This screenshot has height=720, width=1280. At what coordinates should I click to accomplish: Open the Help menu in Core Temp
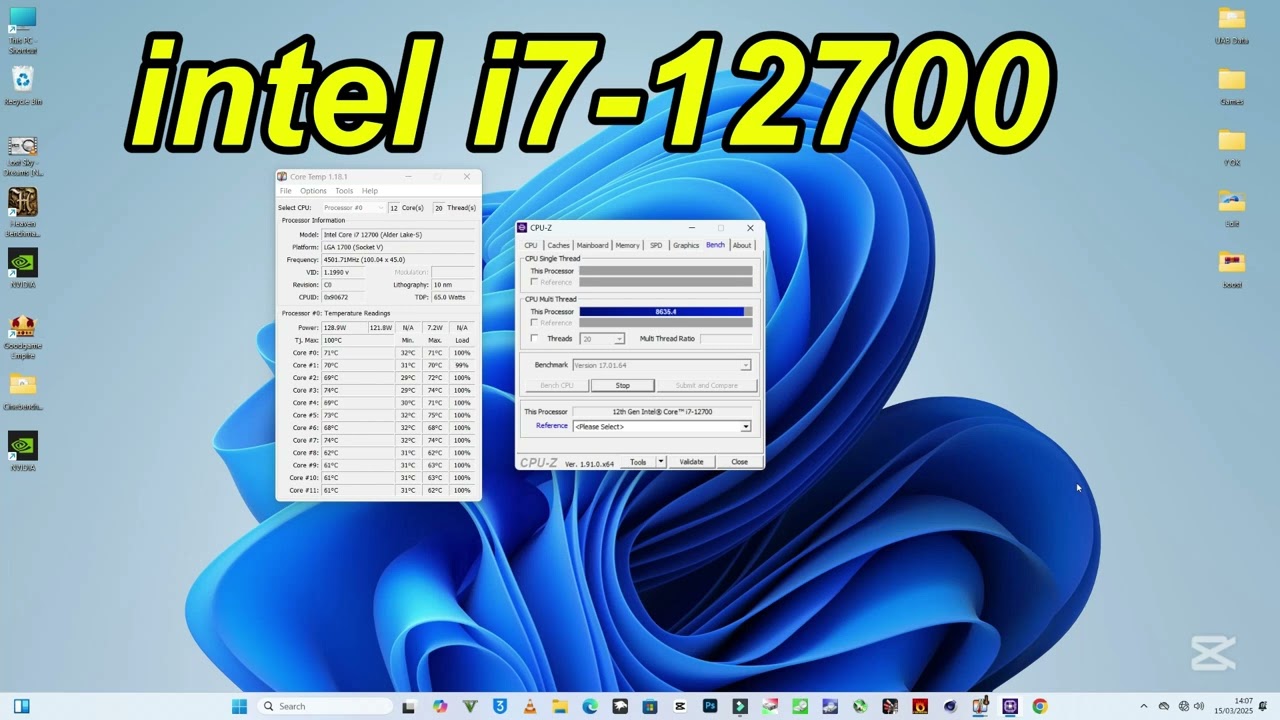click(x=370, y=191)
